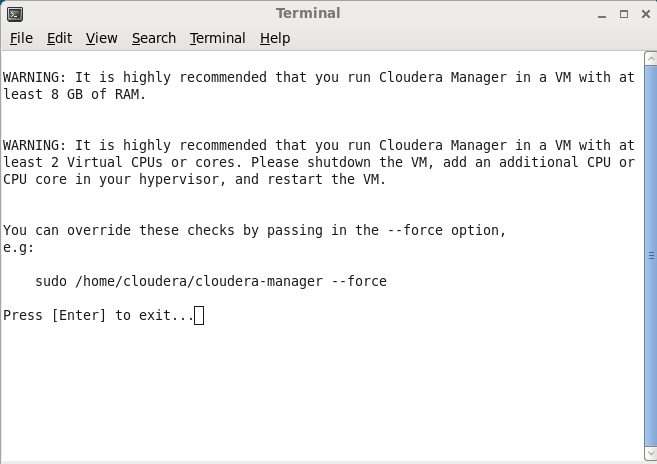Open the Search menu
Screen dimensions: 657x464
(154, 38)
